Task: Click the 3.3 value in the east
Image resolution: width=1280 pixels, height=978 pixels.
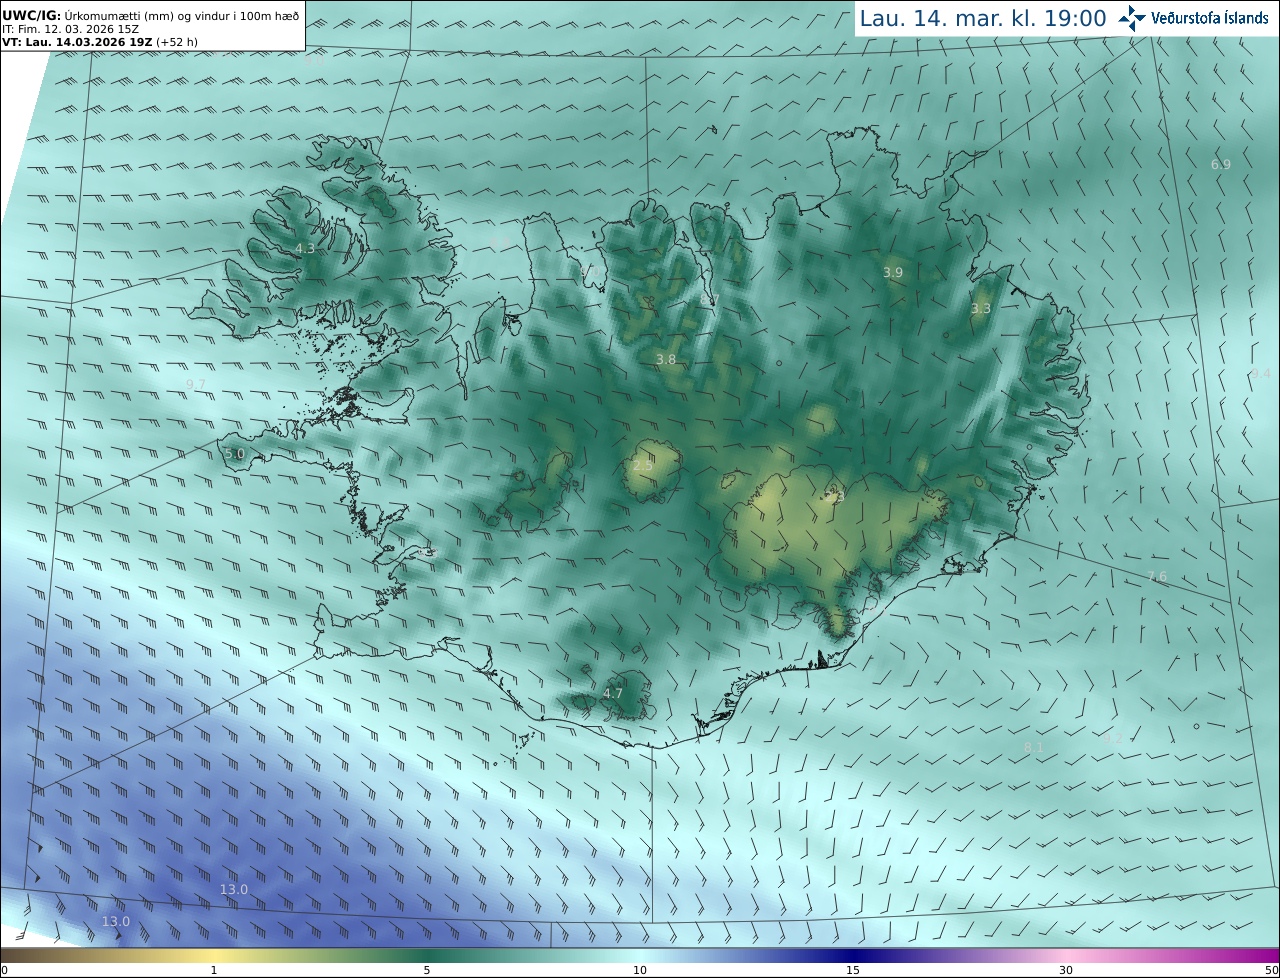Action: click(981, 308)
